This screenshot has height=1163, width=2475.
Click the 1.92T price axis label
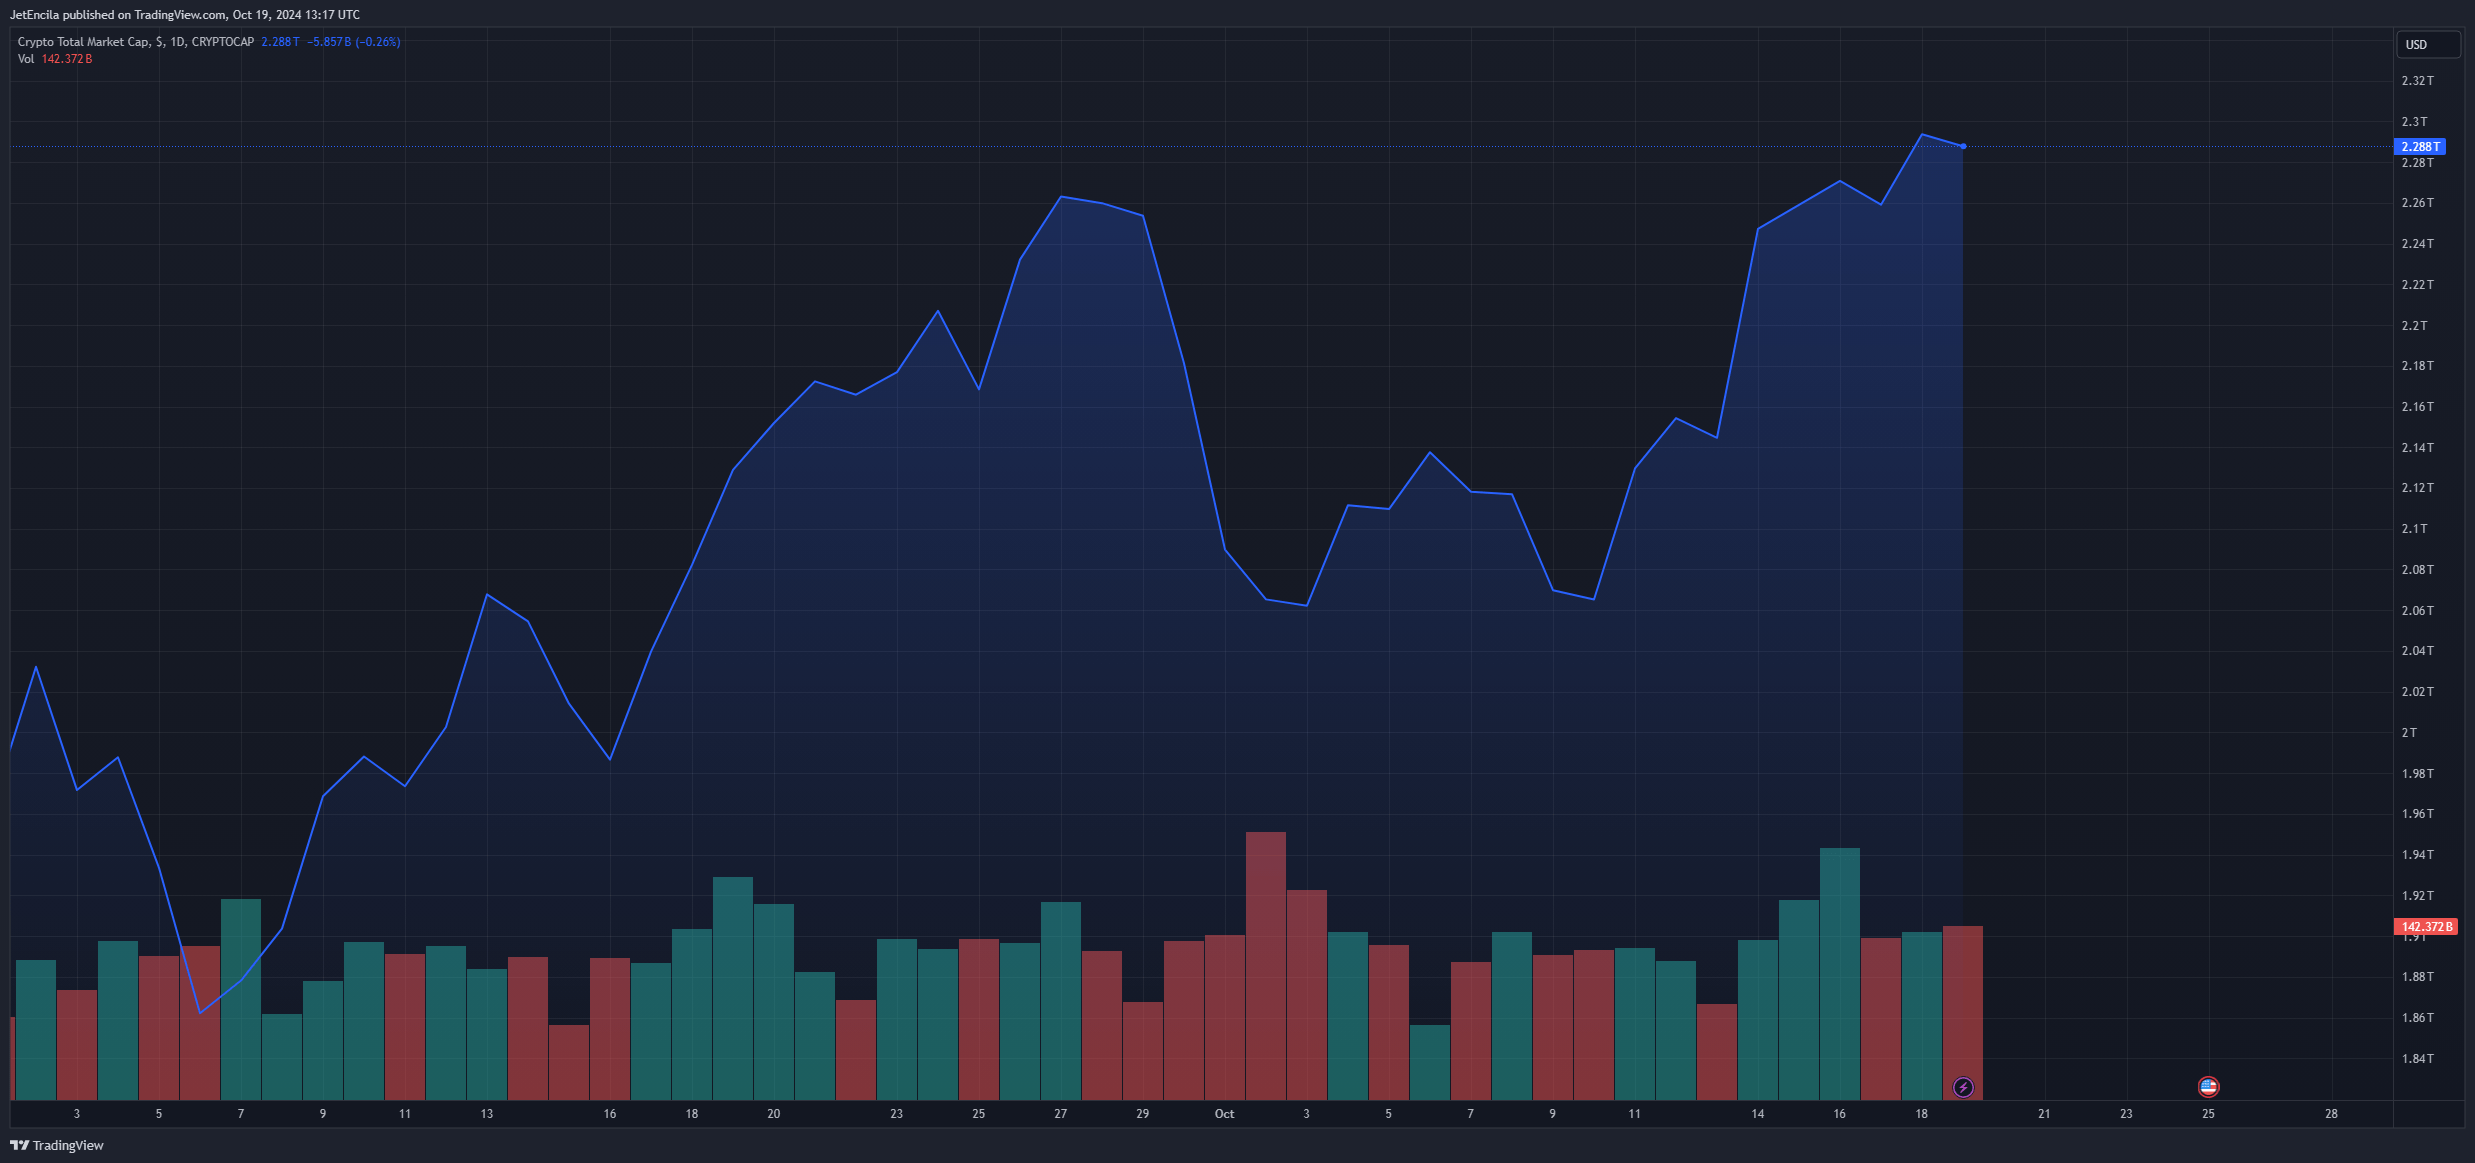(2418, 896)
